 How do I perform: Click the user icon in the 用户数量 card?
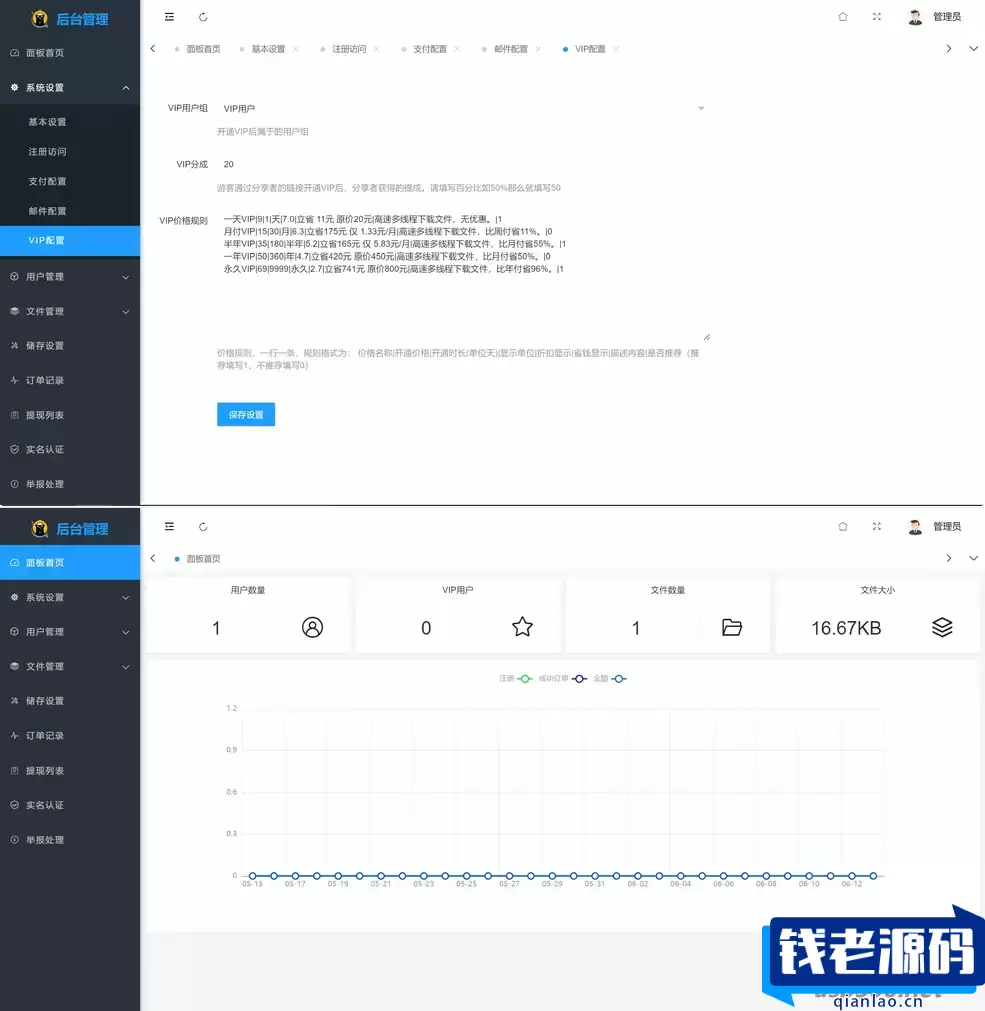coord(312,627)
